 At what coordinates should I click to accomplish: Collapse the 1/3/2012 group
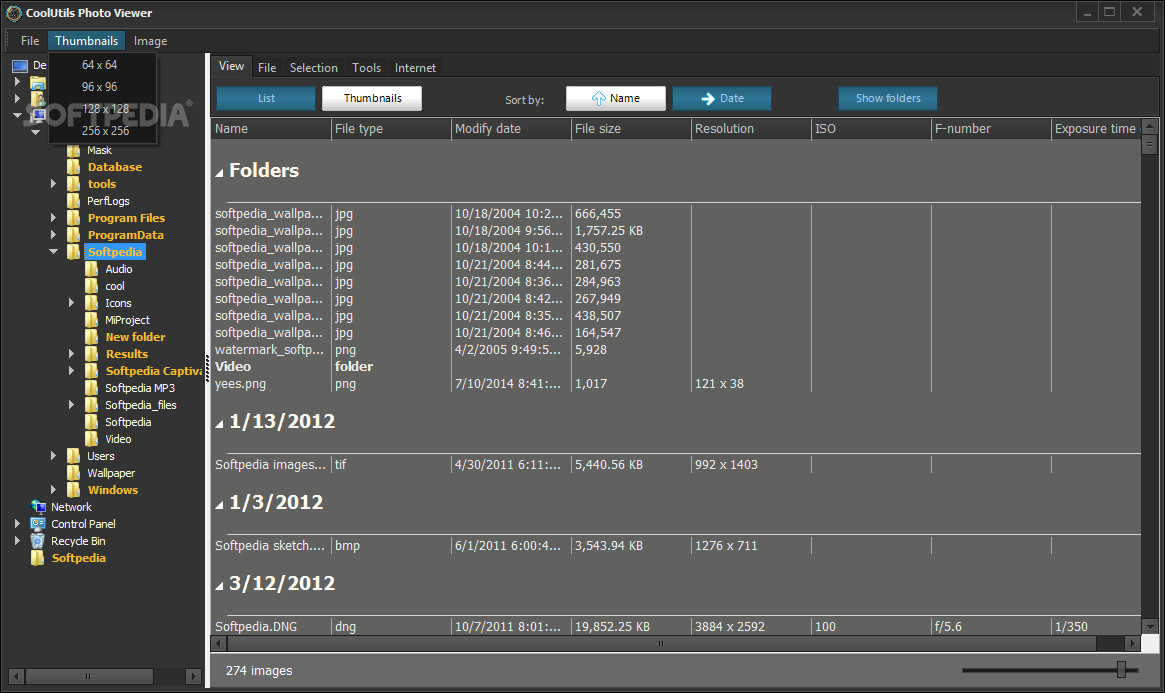(x=219, y=505)
